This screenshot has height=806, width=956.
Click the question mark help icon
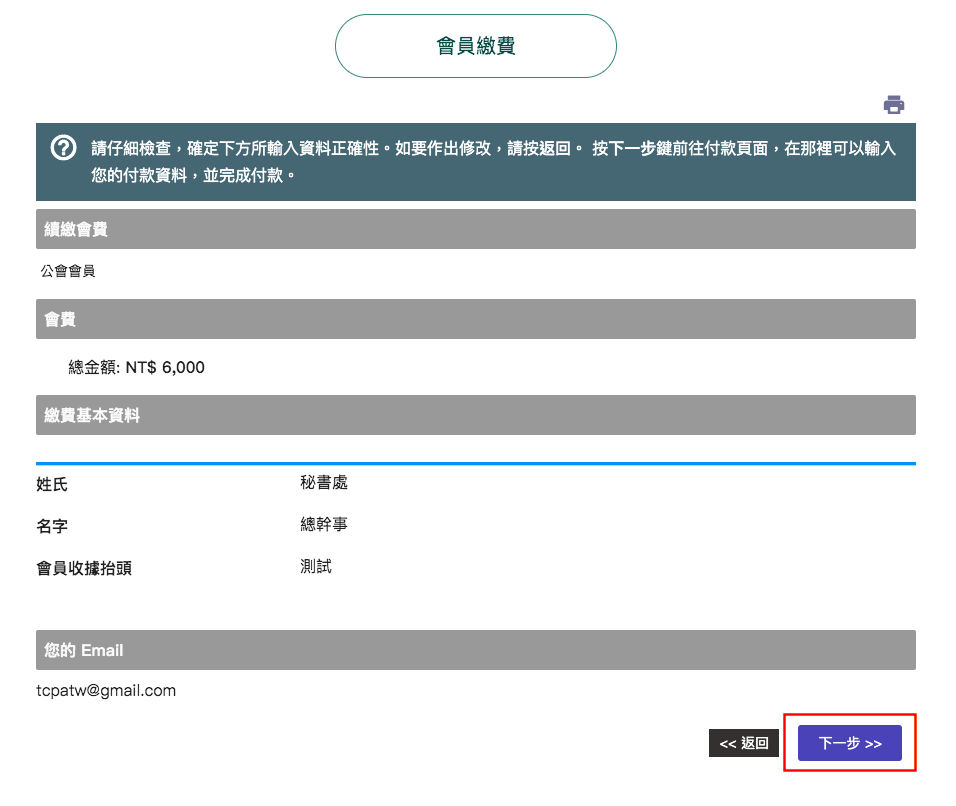(x=63, y=148)
